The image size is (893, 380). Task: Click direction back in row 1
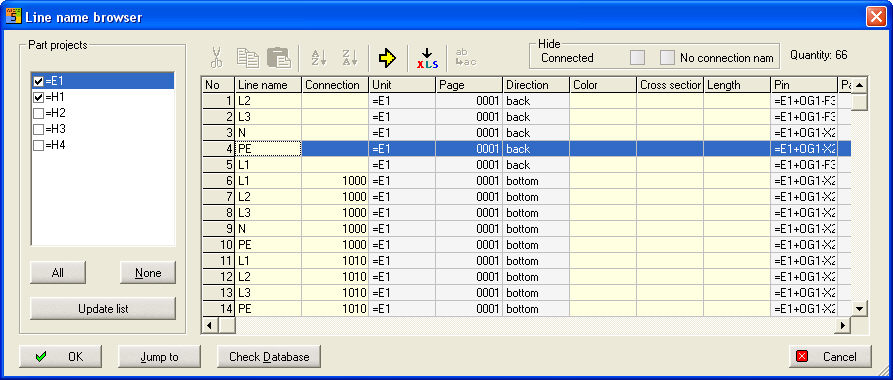pos(536,101)
